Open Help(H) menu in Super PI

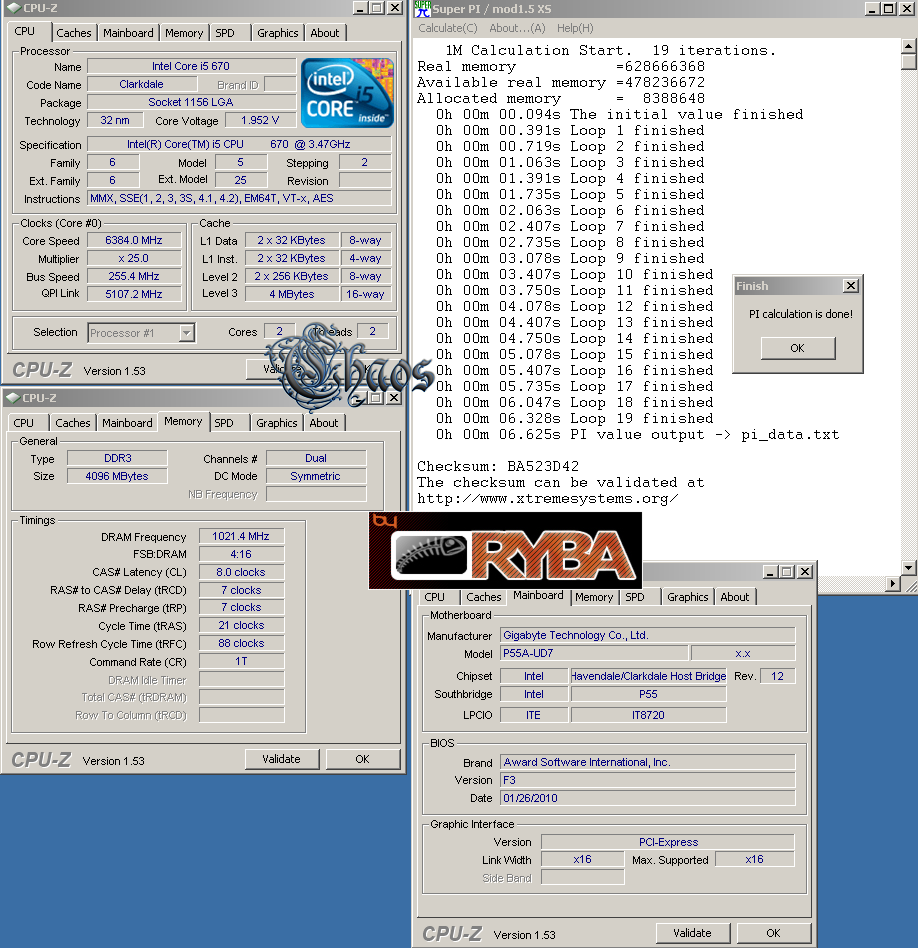(x=575, y=28)
